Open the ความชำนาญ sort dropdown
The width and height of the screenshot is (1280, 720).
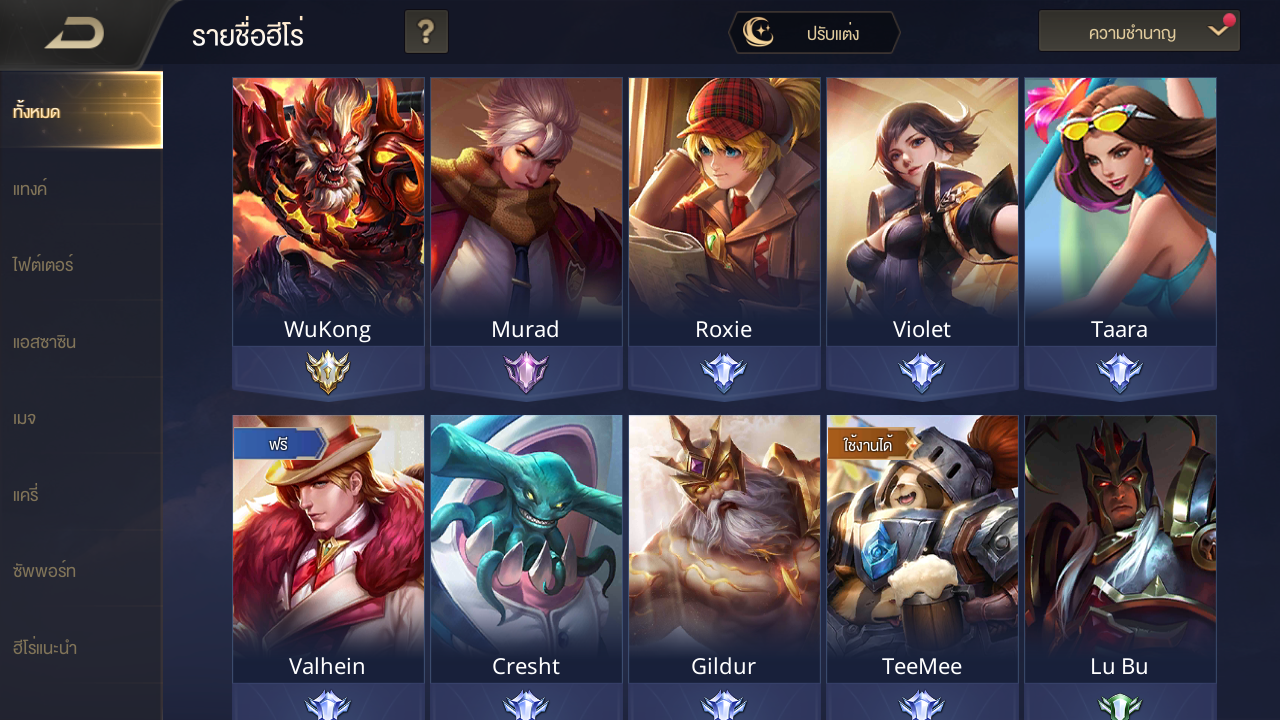[1139, 32]
